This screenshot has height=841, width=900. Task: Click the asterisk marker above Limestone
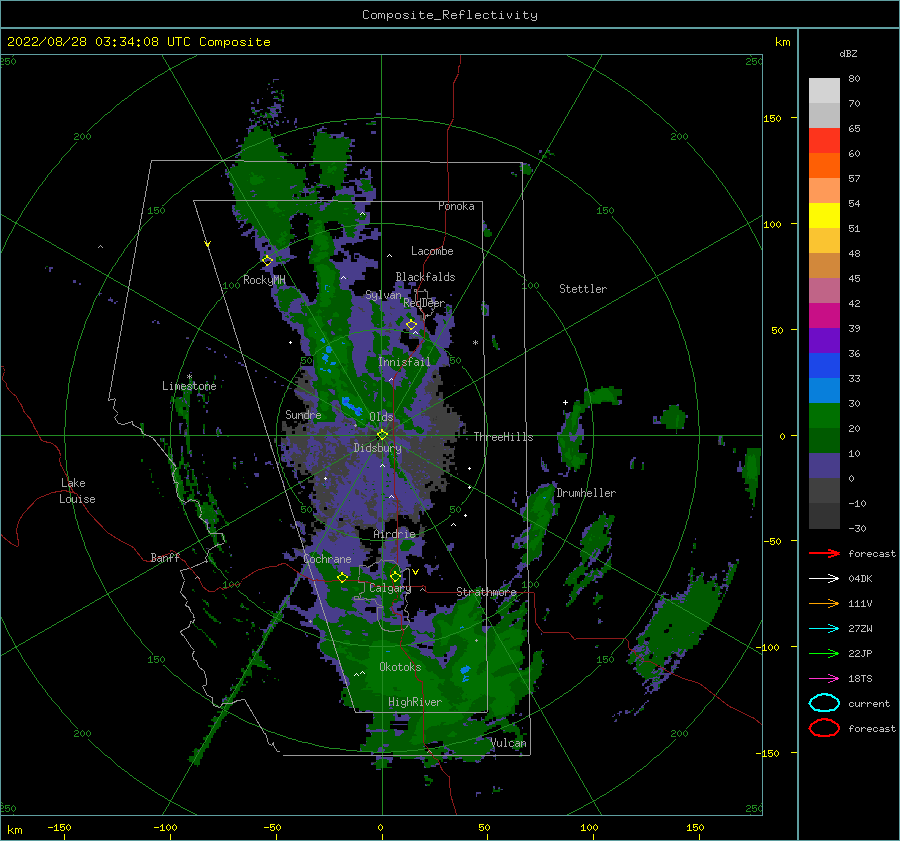(x=189, y=377)
